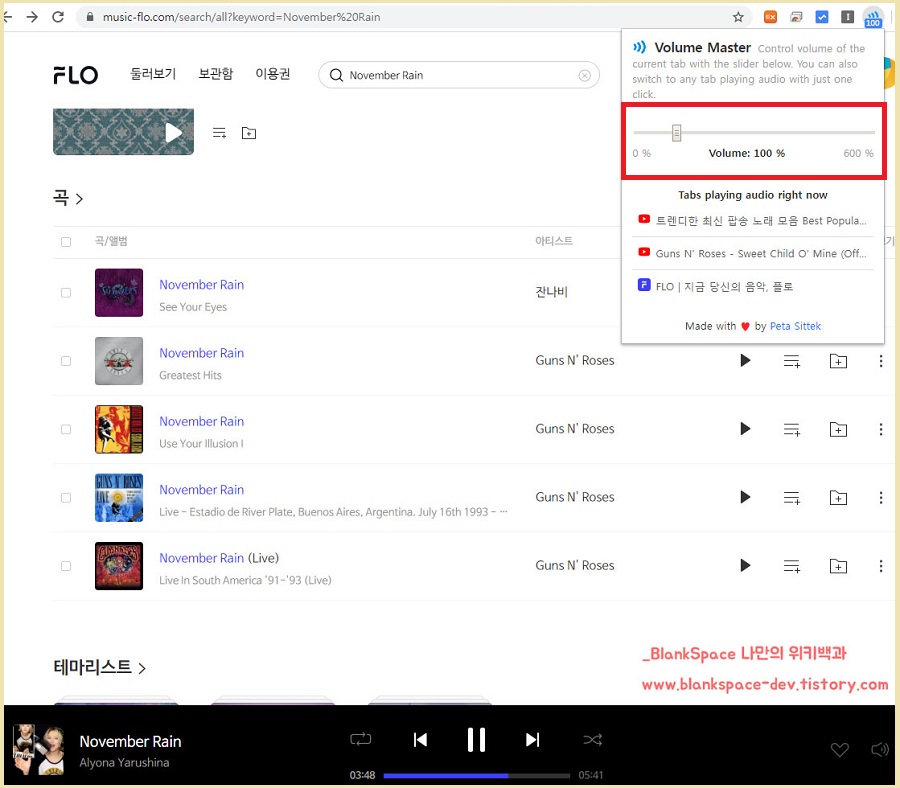Viewport: 900px width, 788px height.
Task: Click the now-playing album art
Action: (38, 749)
